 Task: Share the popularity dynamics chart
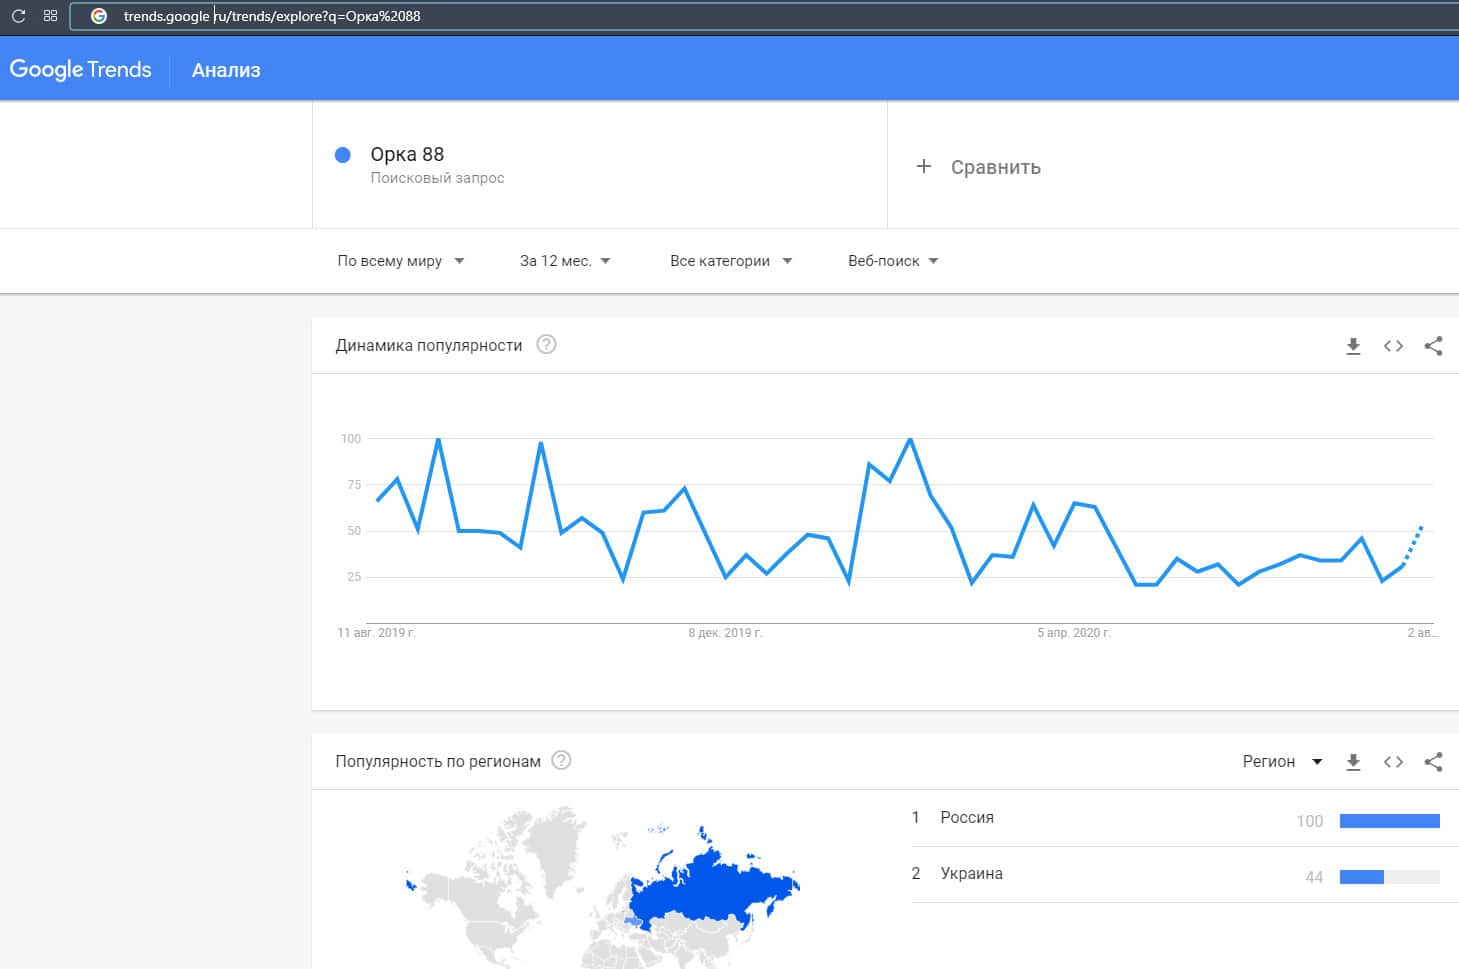pyautogui.click(x=1433, y=346)
